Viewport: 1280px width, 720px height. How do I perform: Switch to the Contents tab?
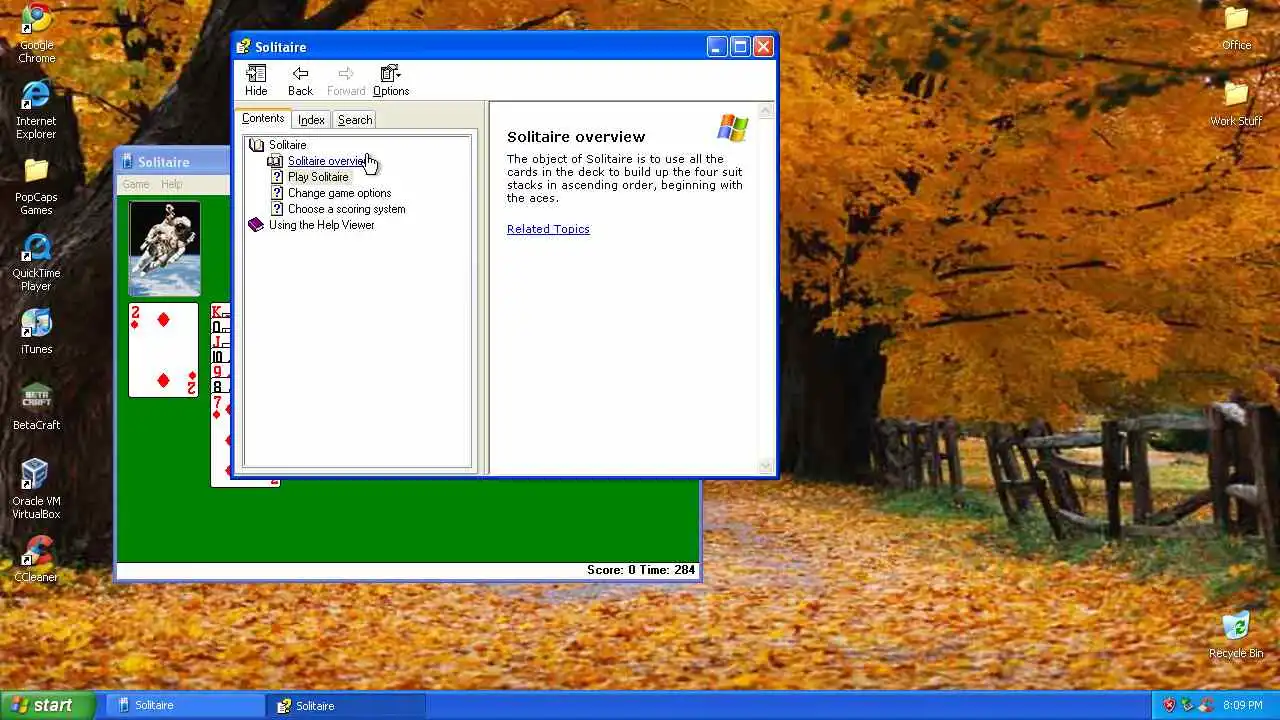[x=263, y=118]
